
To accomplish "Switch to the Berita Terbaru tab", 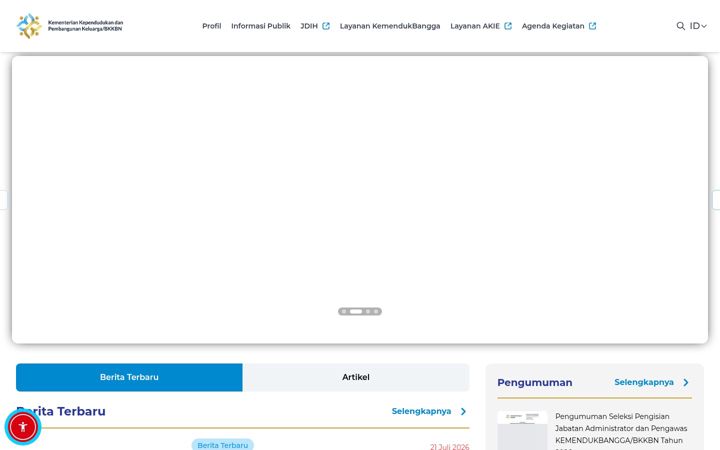I will pos(129,377).
